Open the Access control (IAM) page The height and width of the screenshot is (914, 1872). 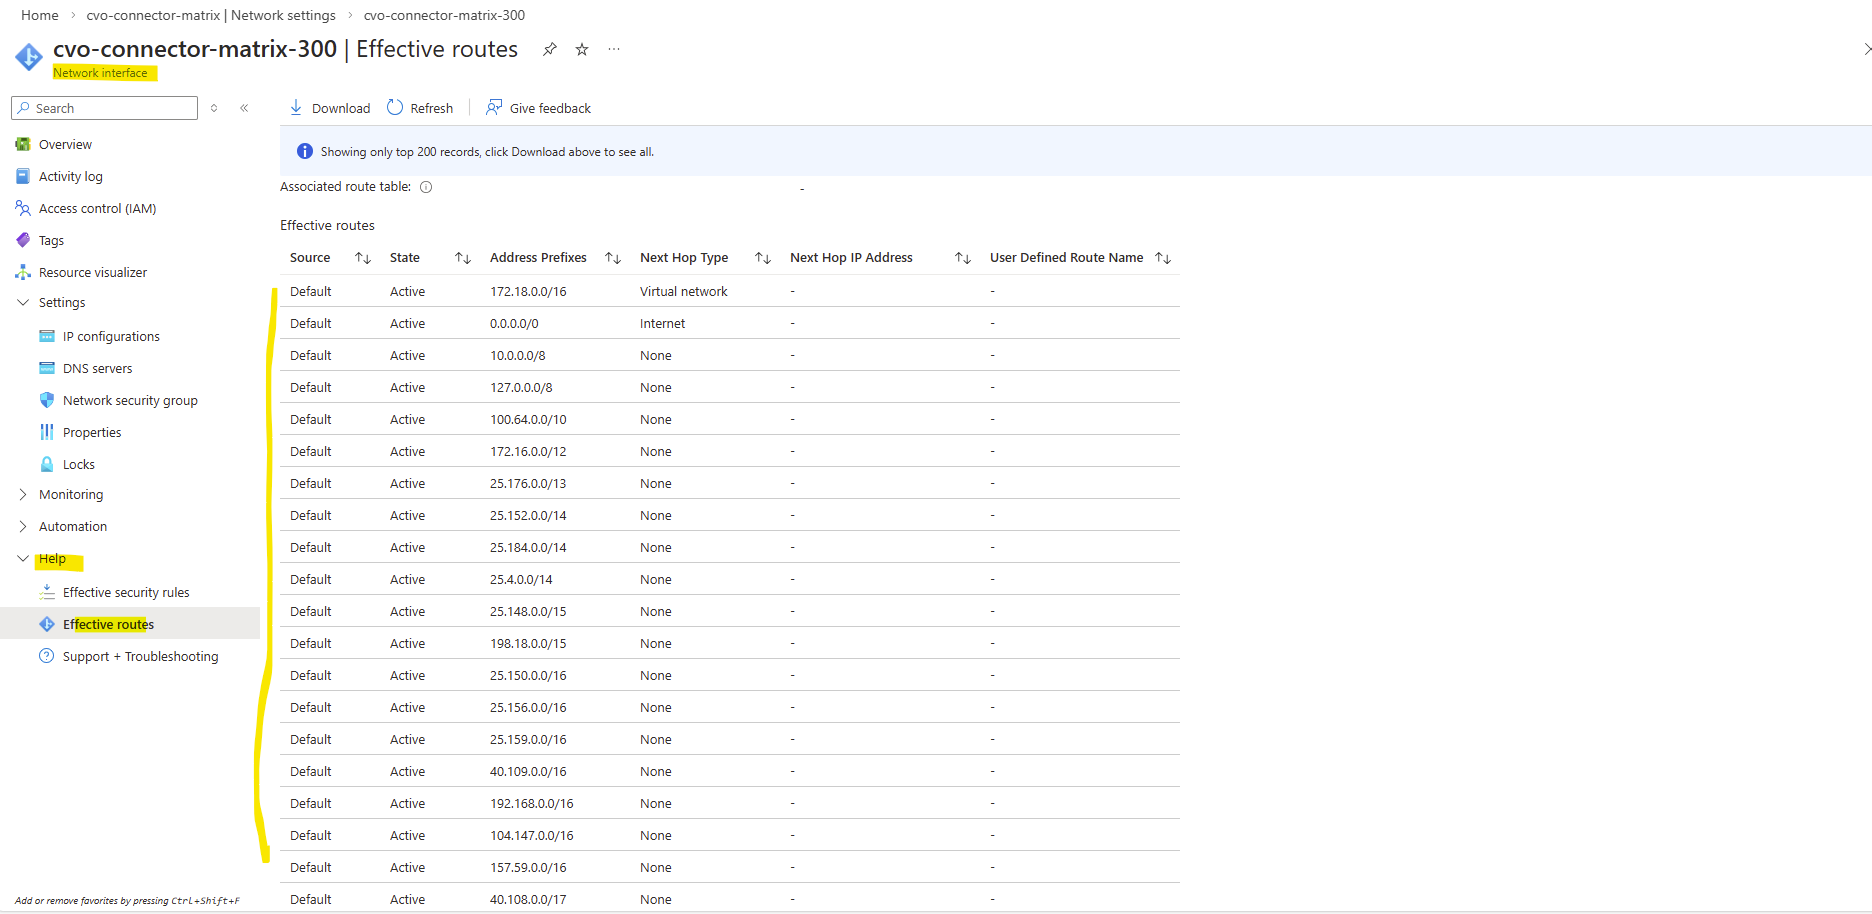coord(97,208)
